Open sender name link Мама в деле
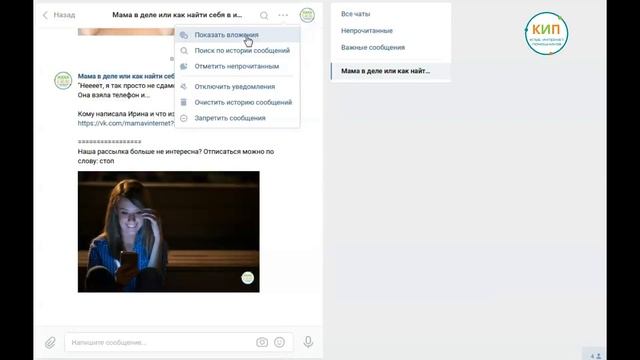This screenshot has width=640, height=360. [126, 76]
